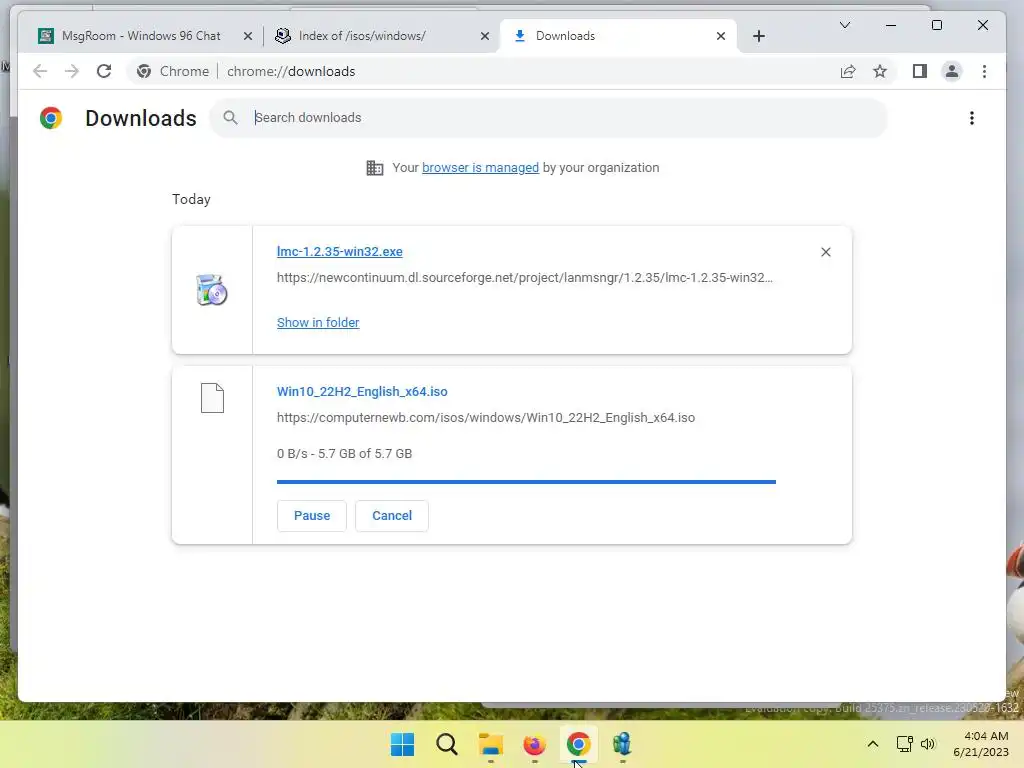The height and width of the screenshot is (768, 1024).
Task: Click the Today date heading
Action: tap(191, 199)
